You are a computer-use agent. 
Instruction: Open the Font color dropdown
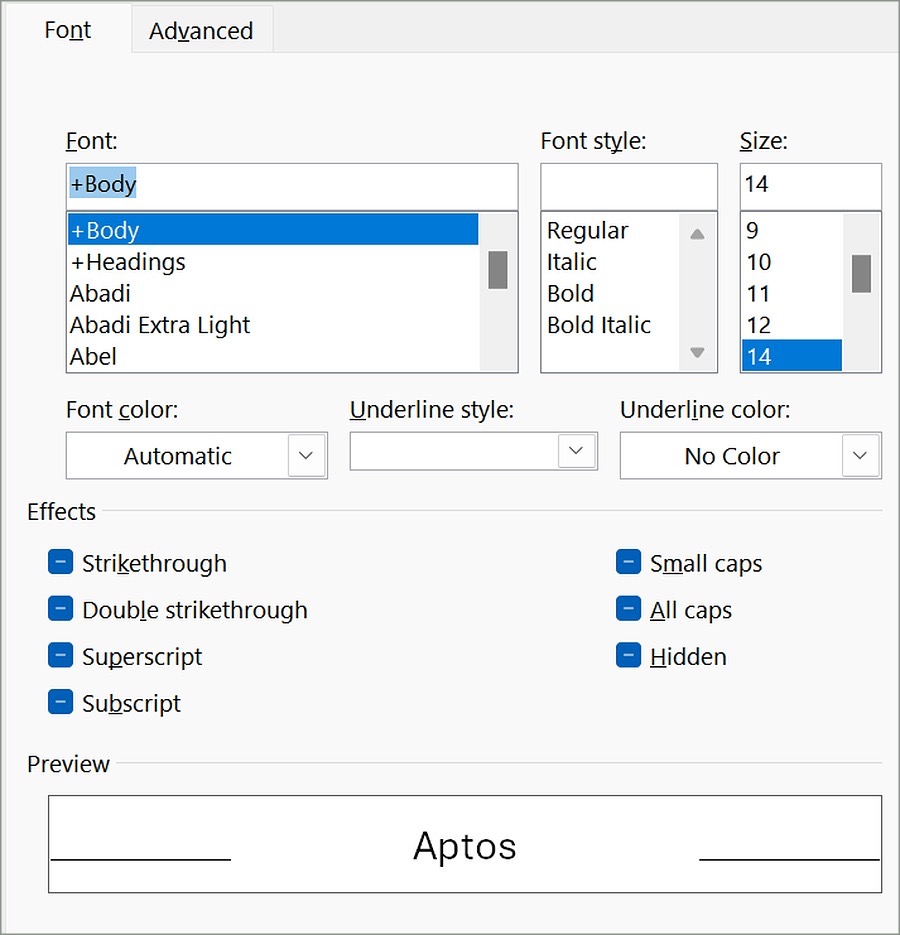(307, 456)
